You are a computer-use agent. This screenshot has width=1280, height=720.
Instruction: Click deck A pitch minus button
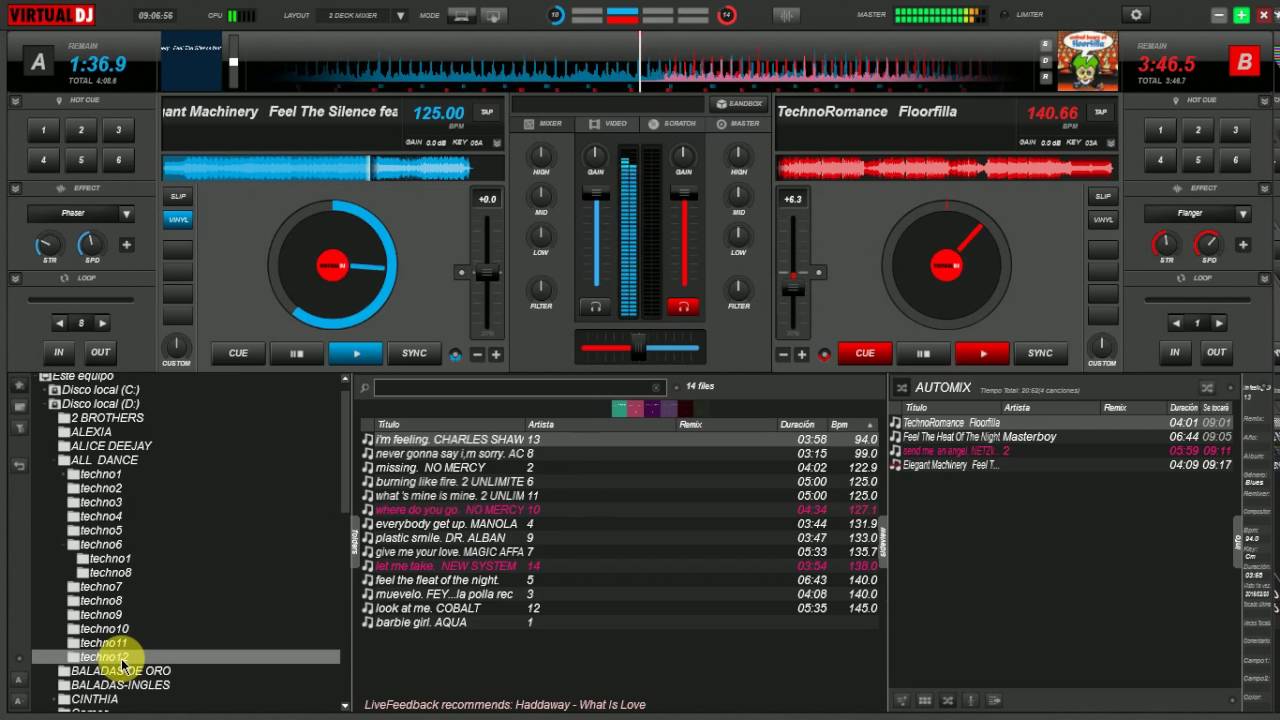477,354
